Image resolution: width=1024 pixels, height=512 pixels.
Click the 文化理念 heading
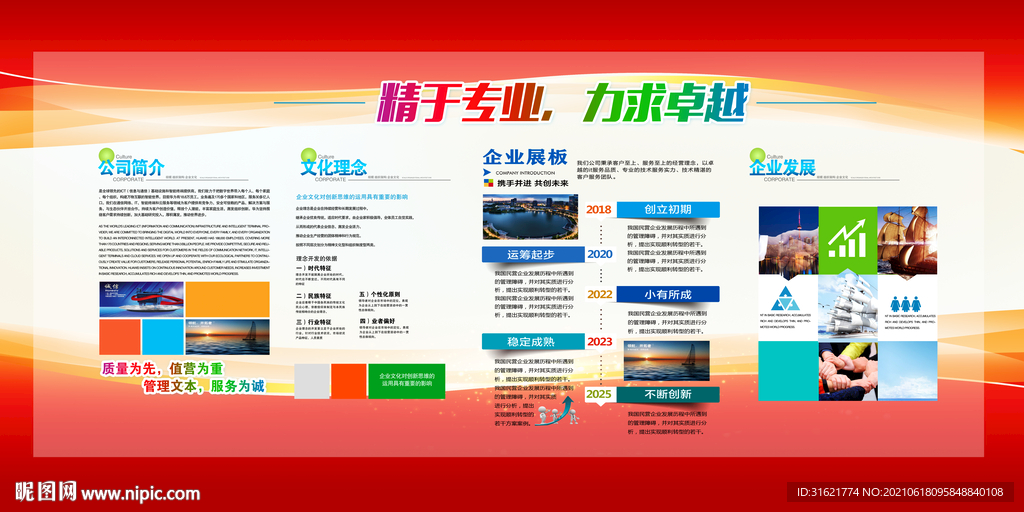click(334, 168)
